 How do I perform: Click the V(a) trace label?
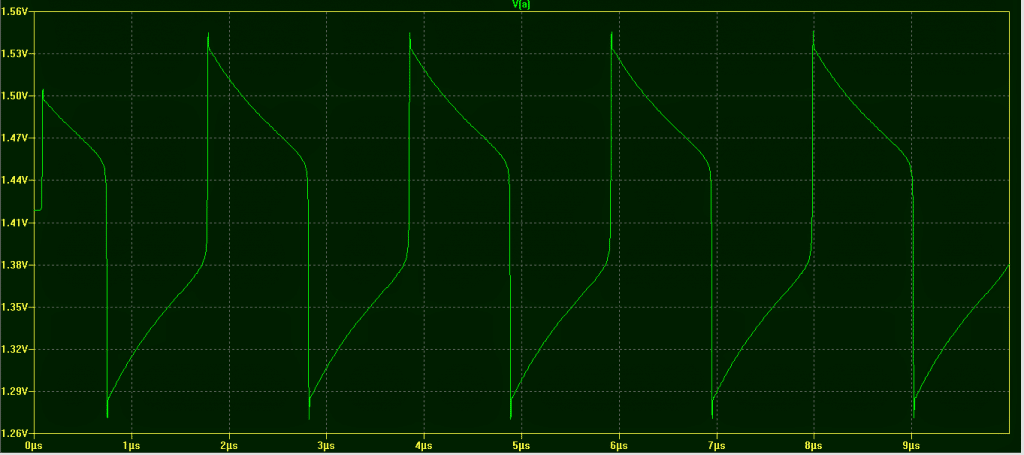point(520,5)
